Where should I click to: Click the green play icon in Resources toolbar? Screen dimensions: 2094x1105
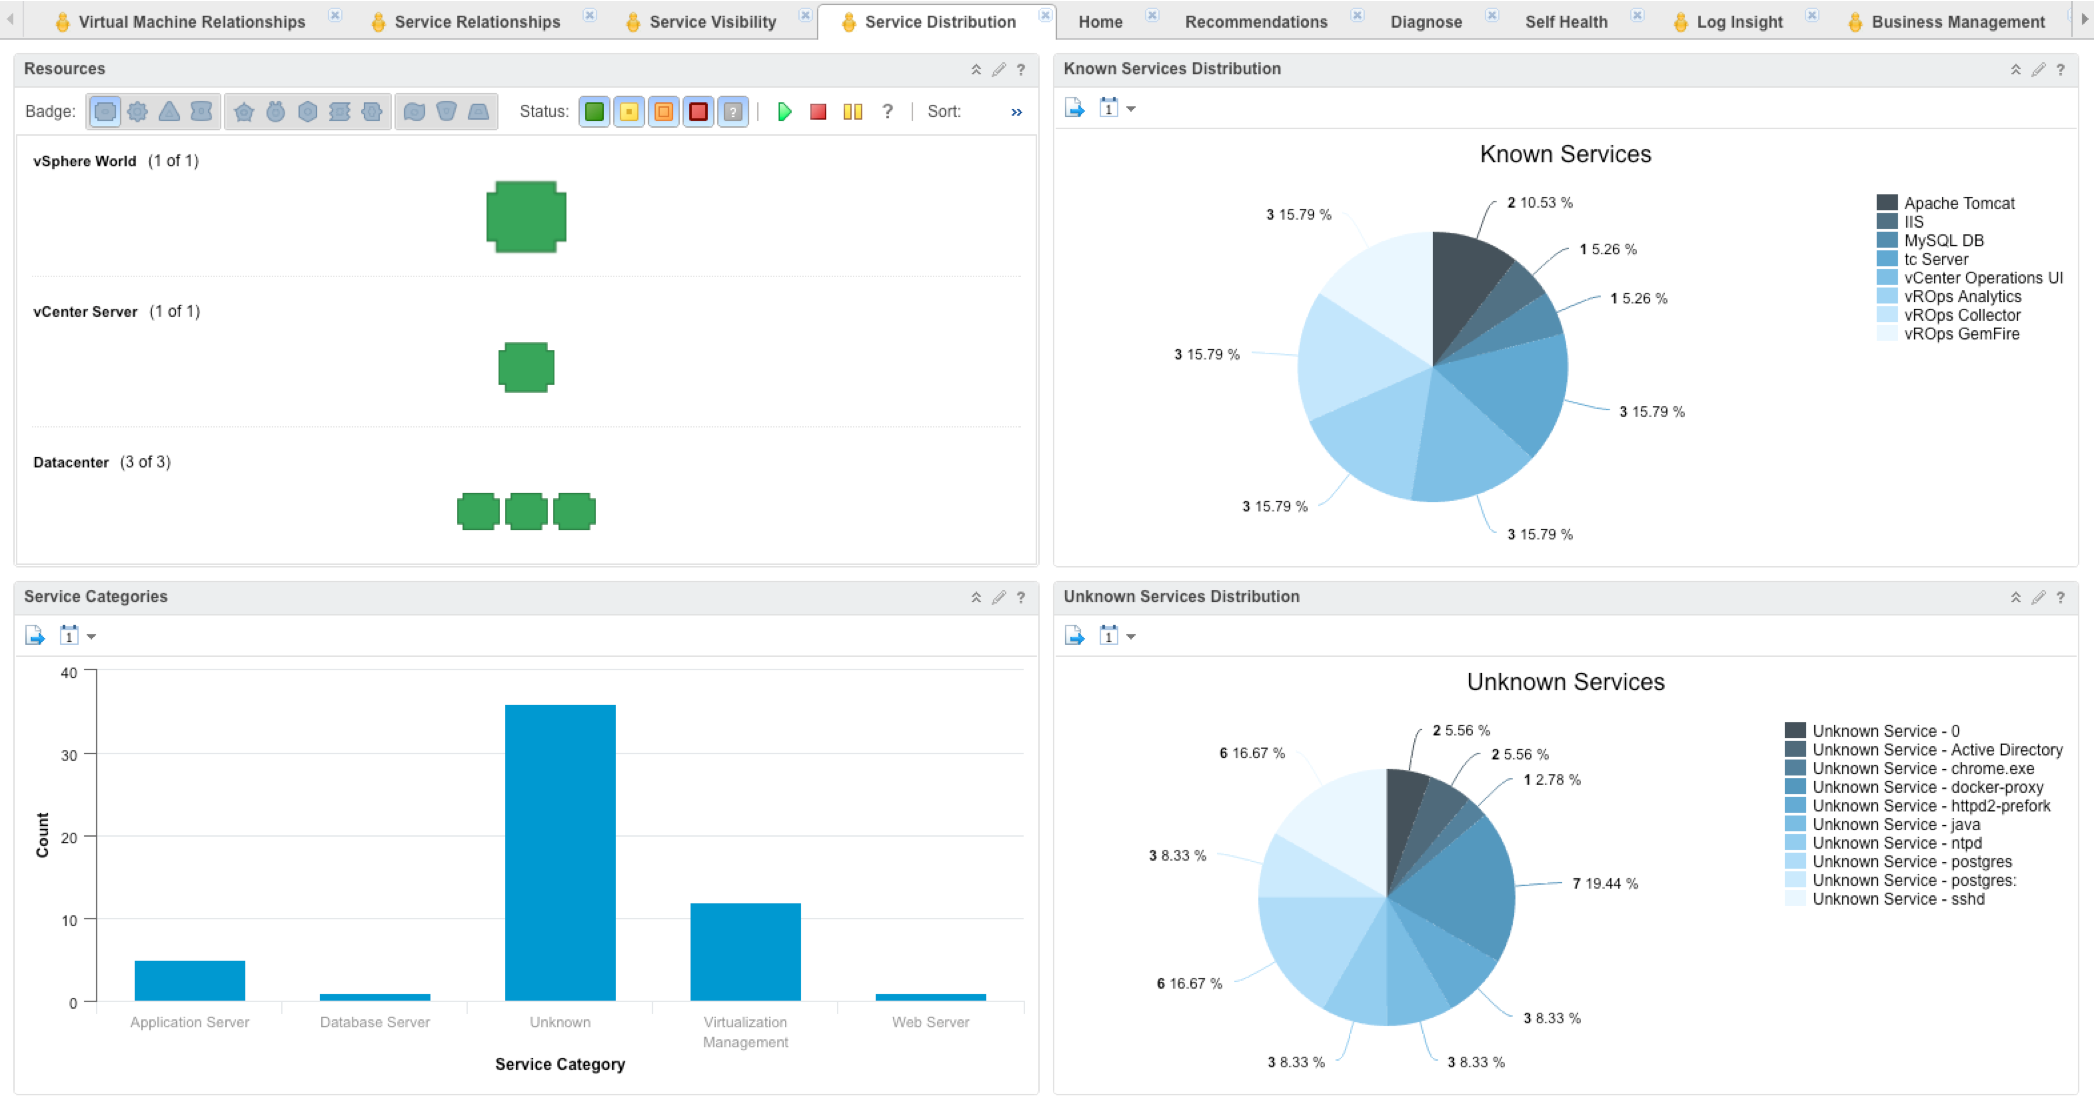coord(785,112)
